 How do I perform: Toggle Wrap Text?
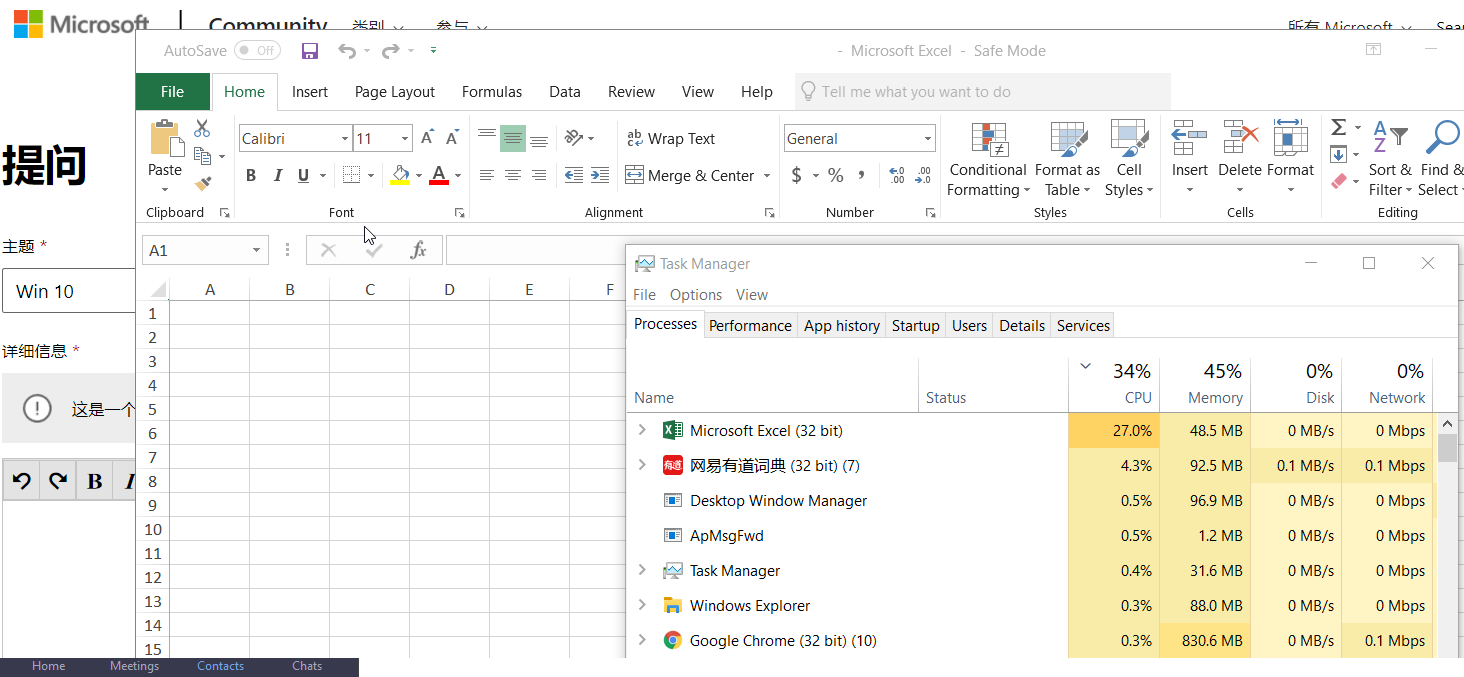(671, 139)
